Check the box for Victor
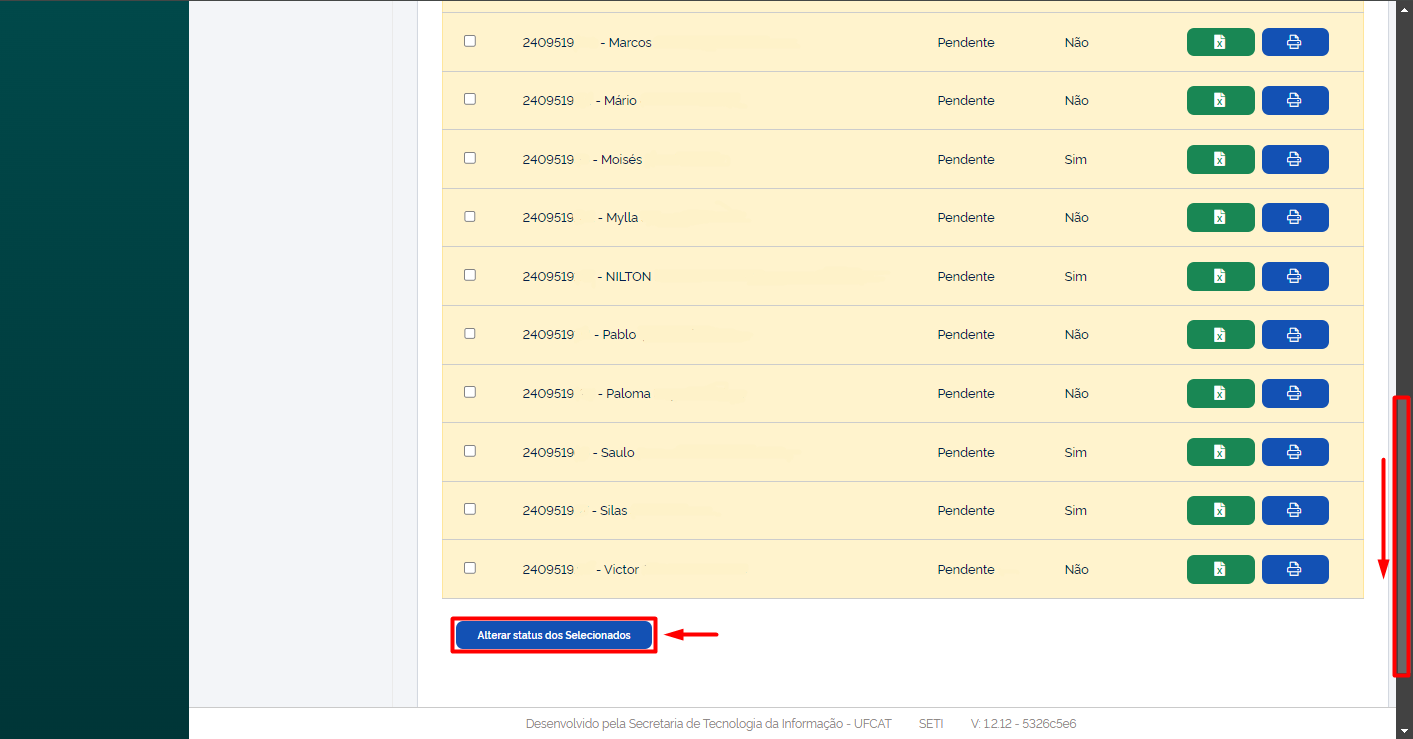This screenshot has width=1413, height=739. point(470,568)
